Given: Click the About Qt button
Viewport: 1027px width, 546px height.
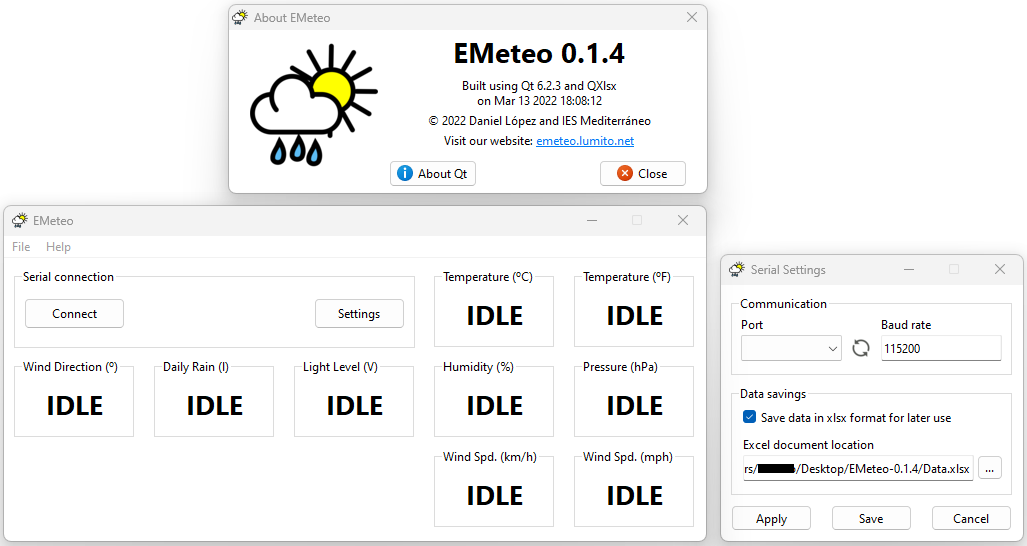Looking at the screenshot, I should (x=433, y=173).
